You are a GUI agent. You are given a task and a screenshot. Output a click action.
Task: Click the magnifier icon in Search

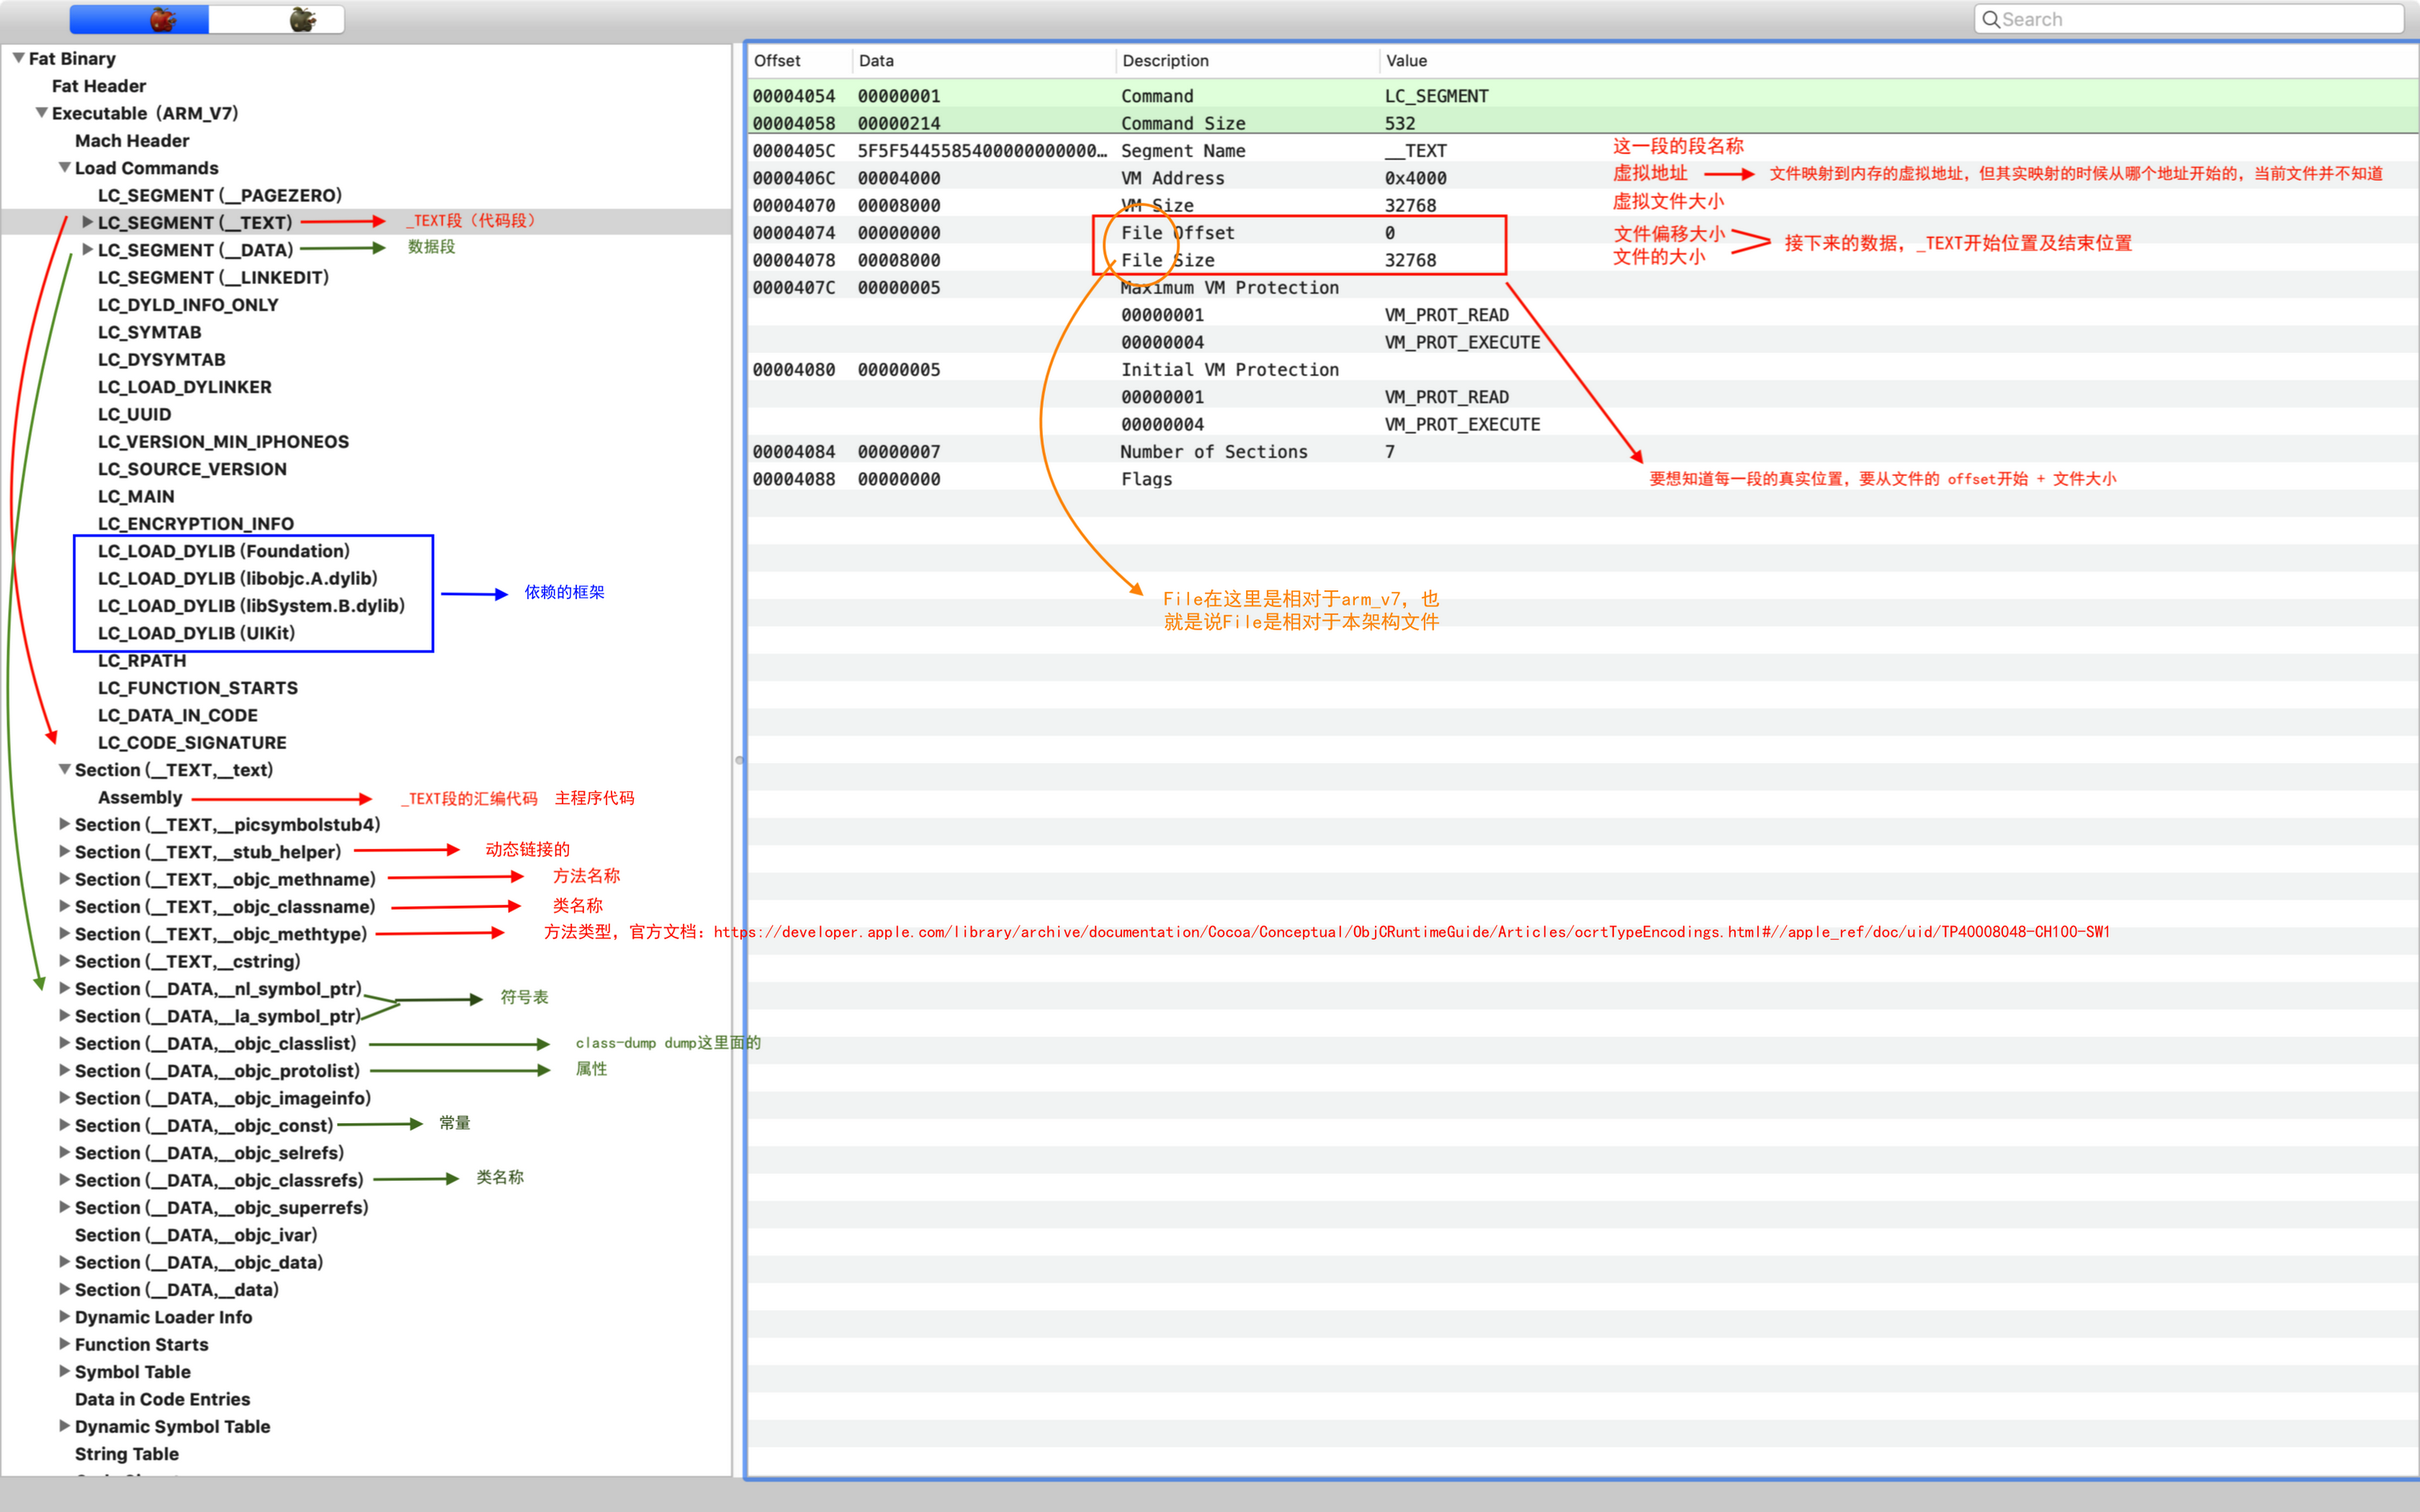coord(1990,19)
